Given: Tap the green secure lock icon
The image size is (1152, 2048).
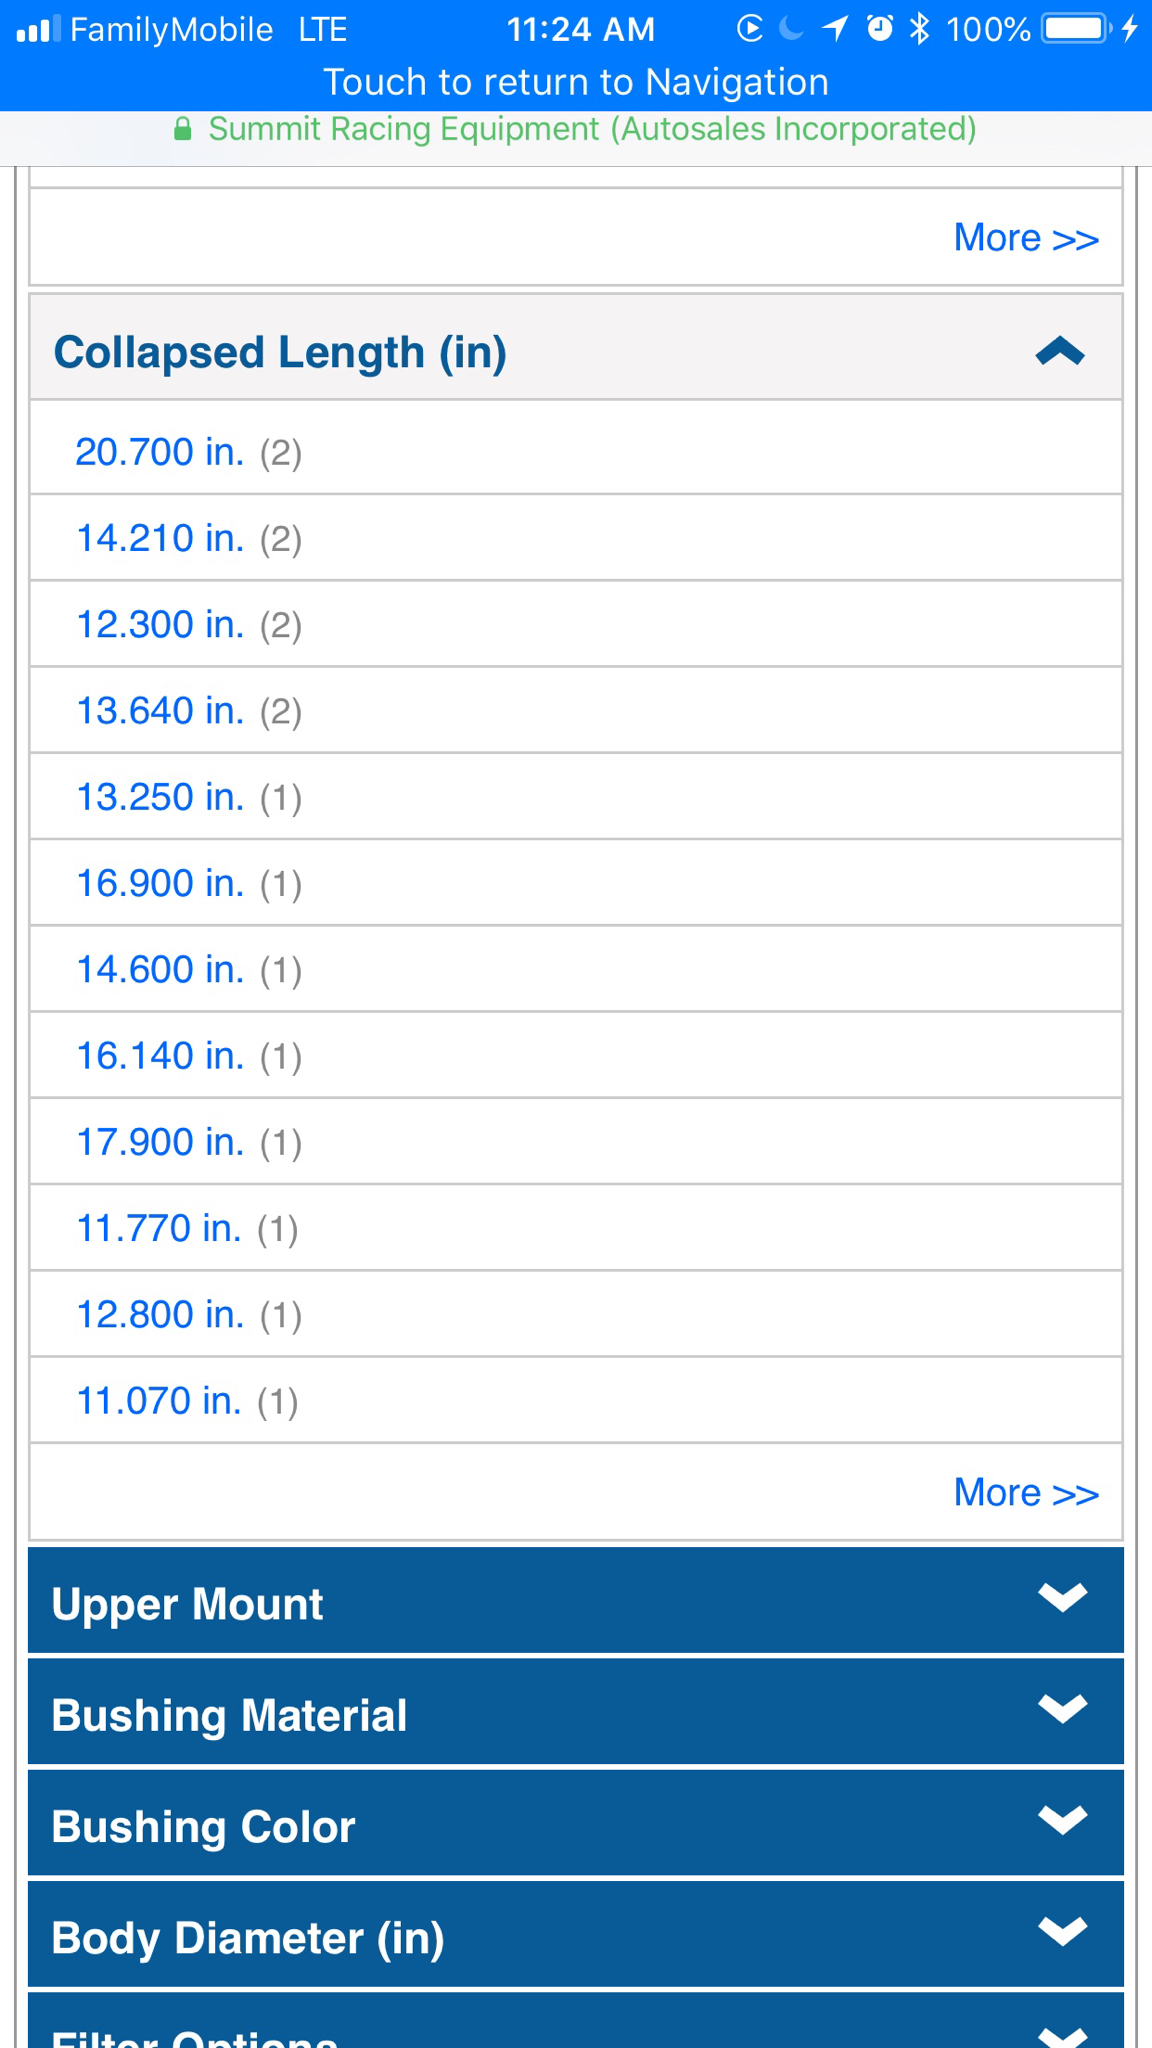Looking at the screenshot, I should pyautogui.click(x=182, y=129).
